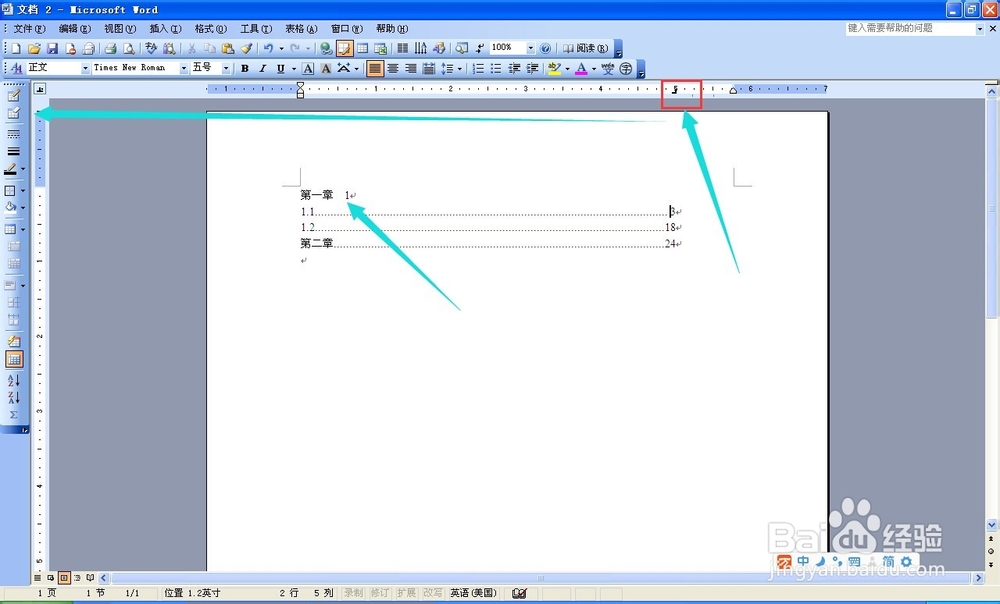The width and height of the screenshot is (1000, 604).
Task: Apply character shading
Action: [326, 68]
